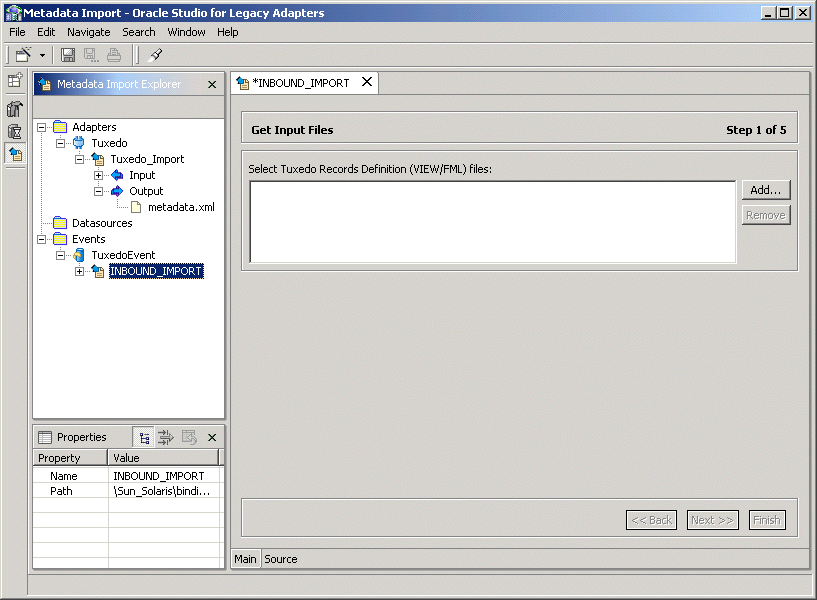Collapse the Tuxedo adapter node
The image size is (817, 600).
60,143
